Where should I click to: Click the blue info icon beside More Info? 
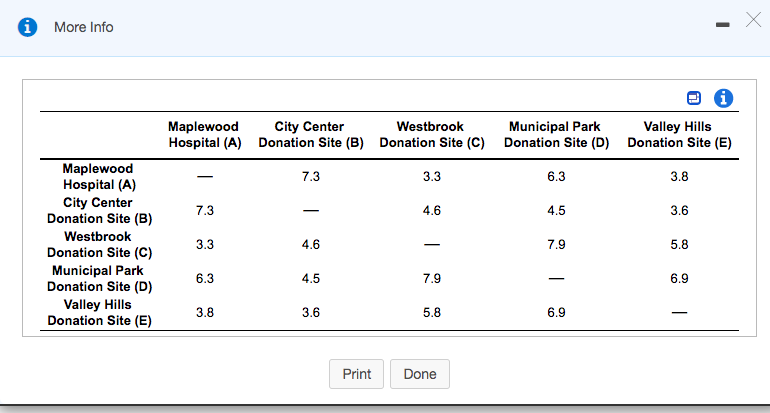(28, 27)
